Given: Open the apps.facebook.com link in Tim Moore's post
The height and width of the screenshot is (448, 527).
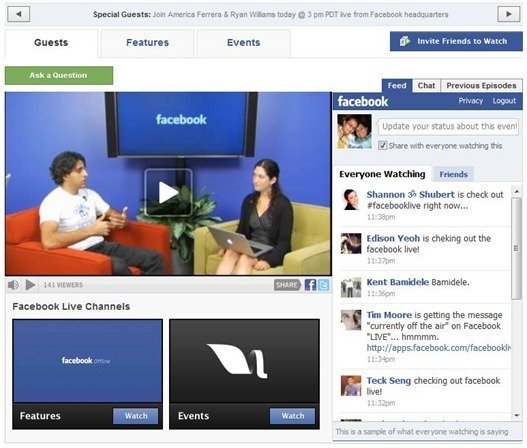Looking at the screenshot, I should 439,348.
